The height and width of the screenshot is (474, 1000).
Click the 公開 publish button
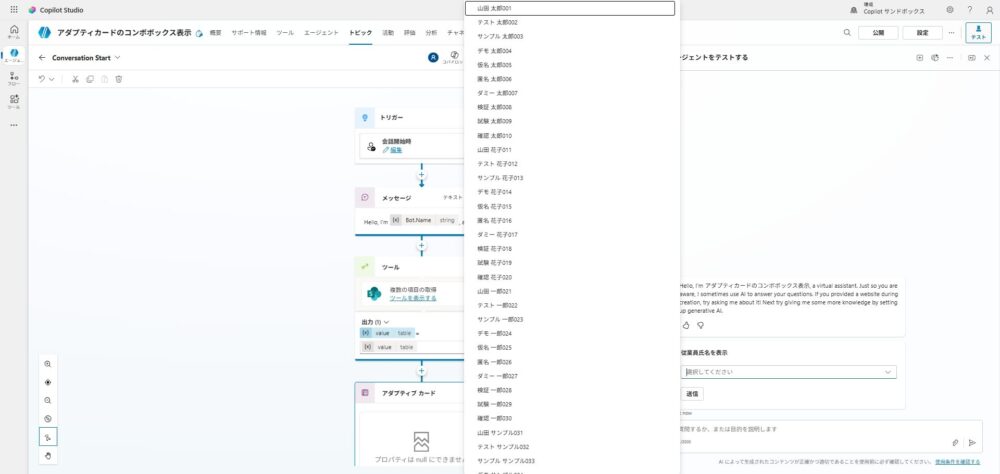click(x=878, y=32)
